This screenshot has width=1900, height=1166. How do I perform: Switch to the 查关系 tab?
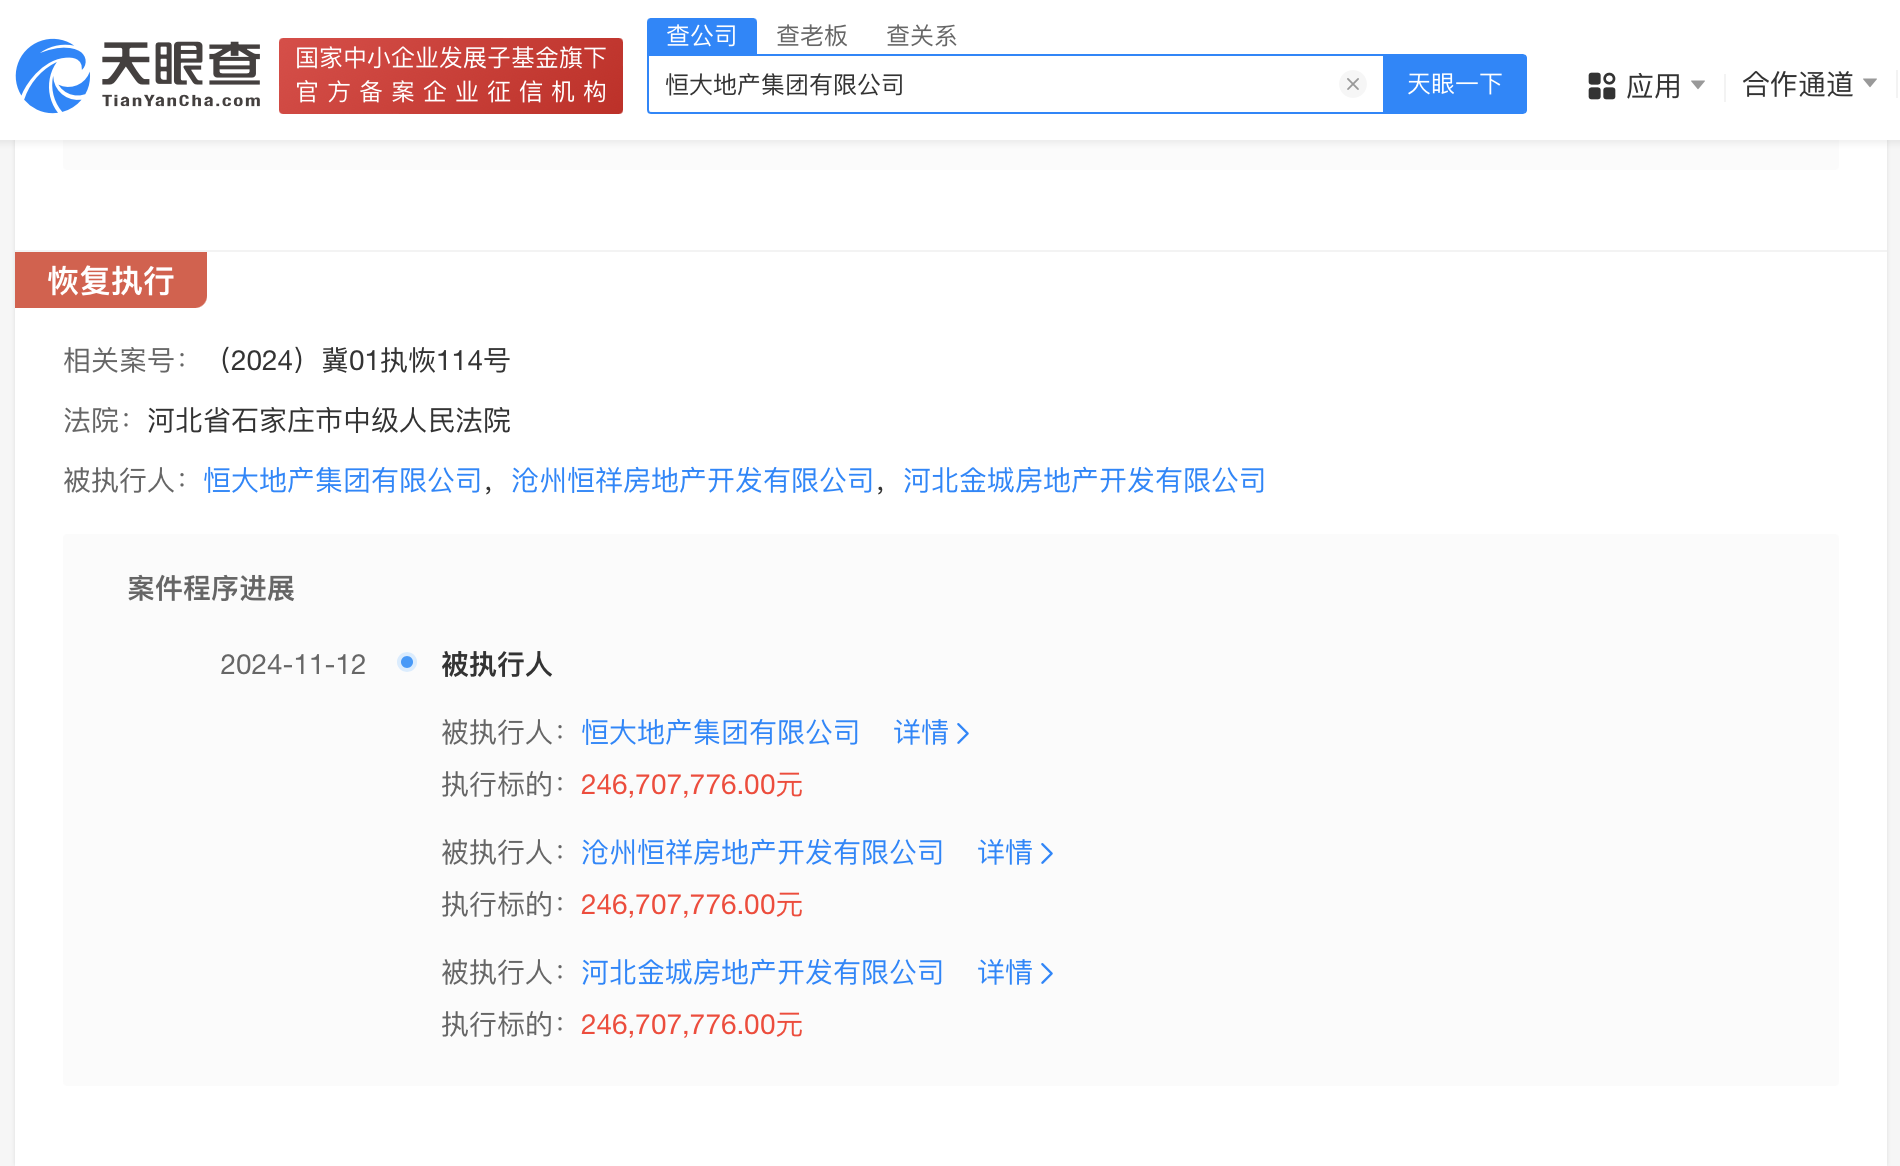(922, 36)
